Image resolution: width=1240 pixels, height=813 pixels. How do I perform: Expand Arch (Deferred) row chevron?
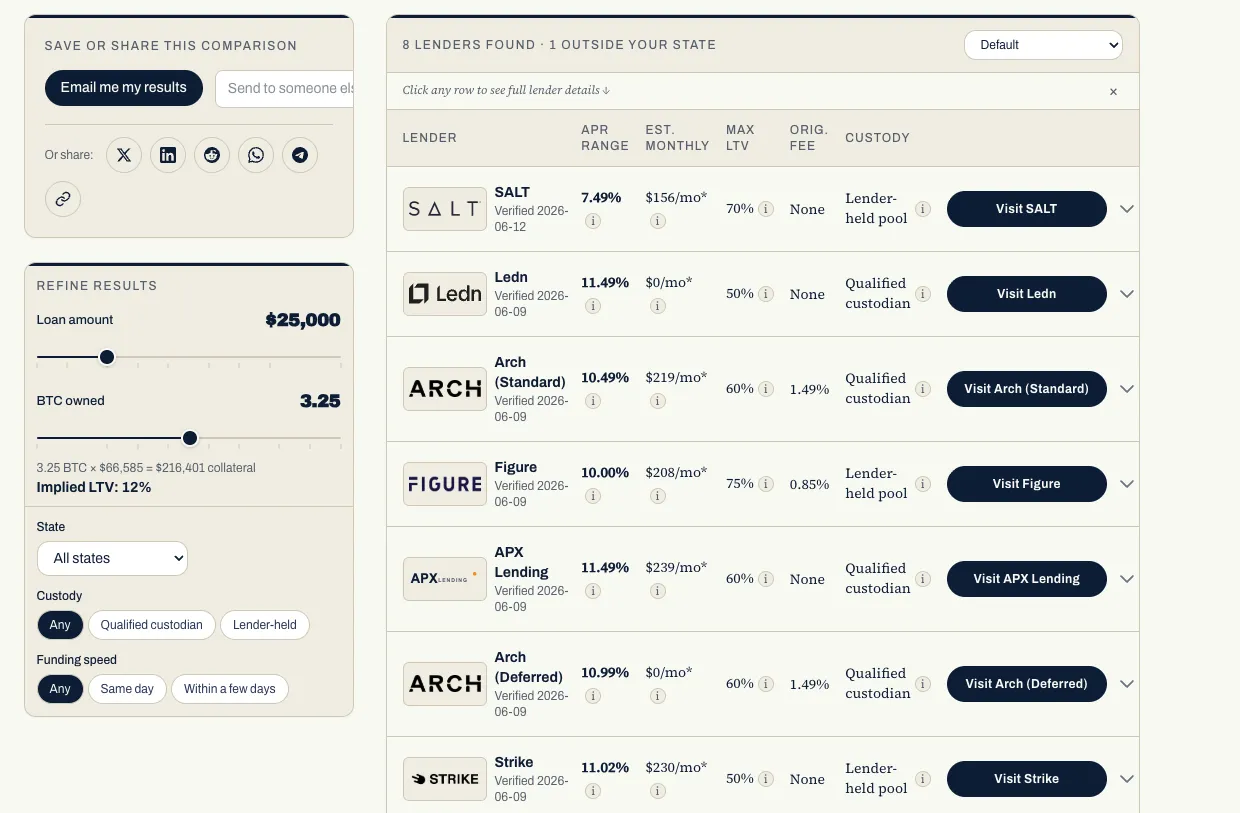(x=1127, y=684)
